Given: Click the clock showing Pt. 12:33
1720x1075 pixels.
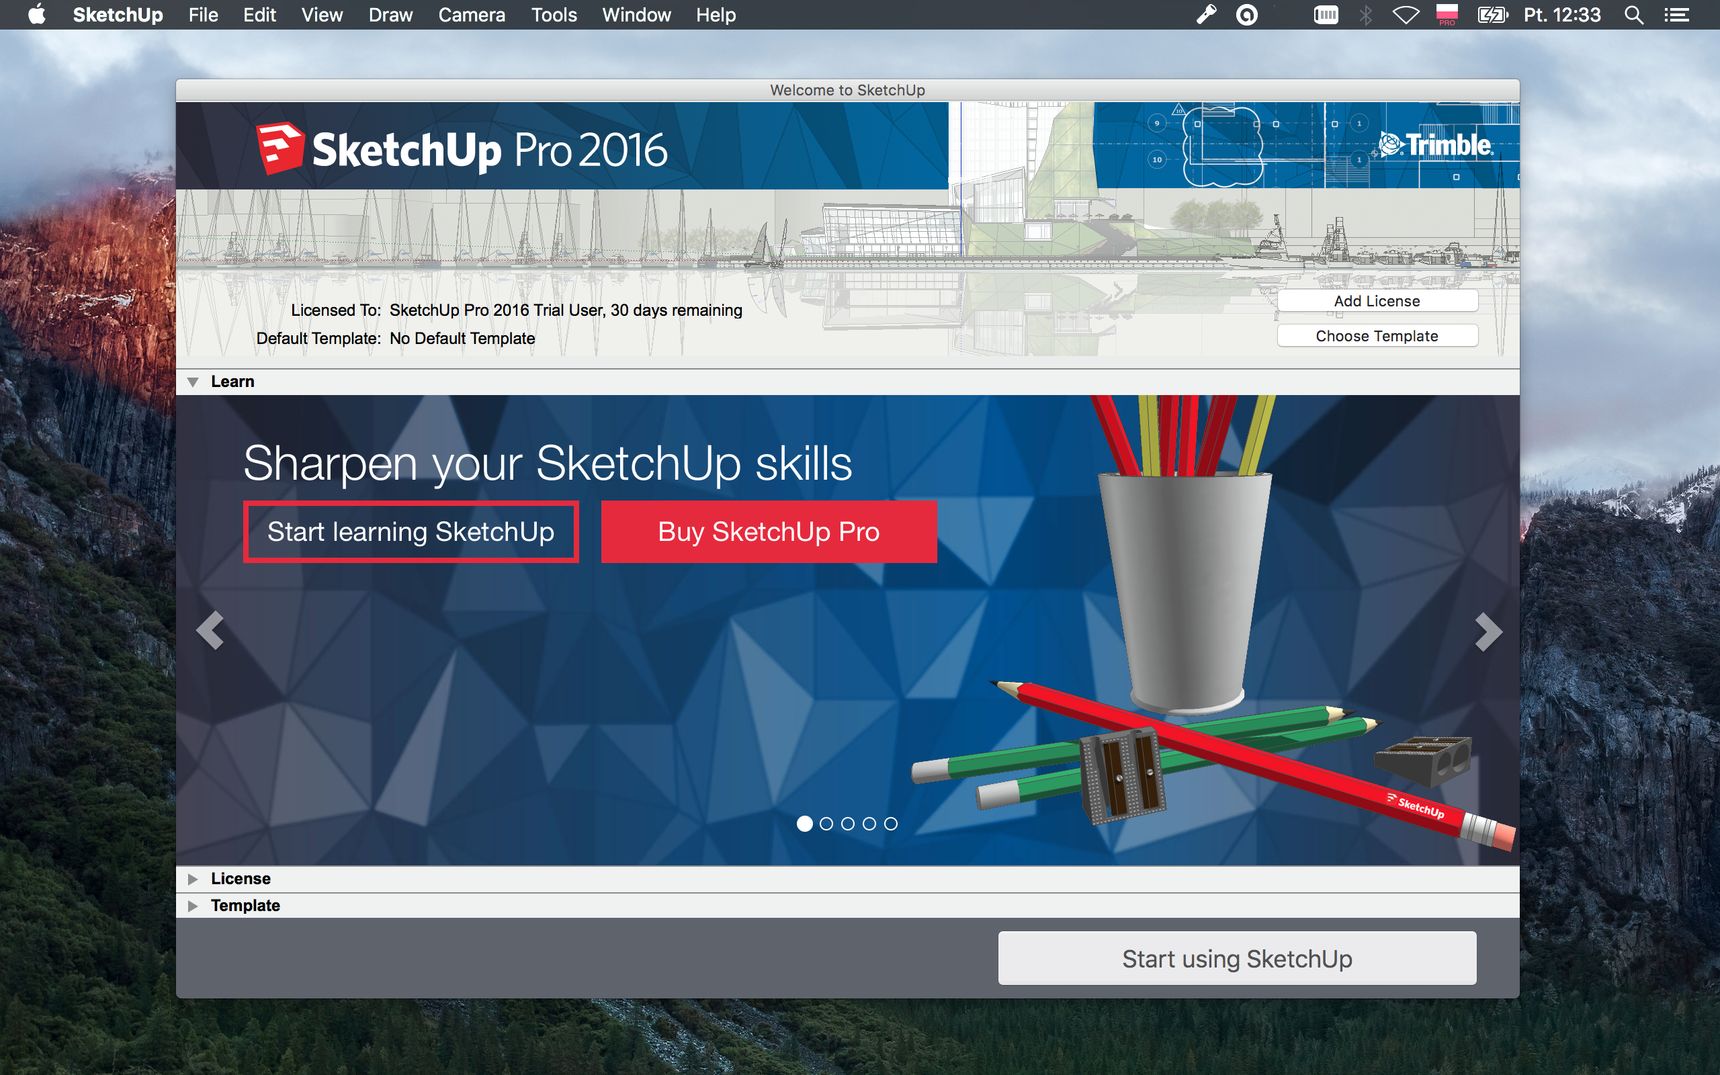Looking at the screenshot, I should click(1562, 15).
